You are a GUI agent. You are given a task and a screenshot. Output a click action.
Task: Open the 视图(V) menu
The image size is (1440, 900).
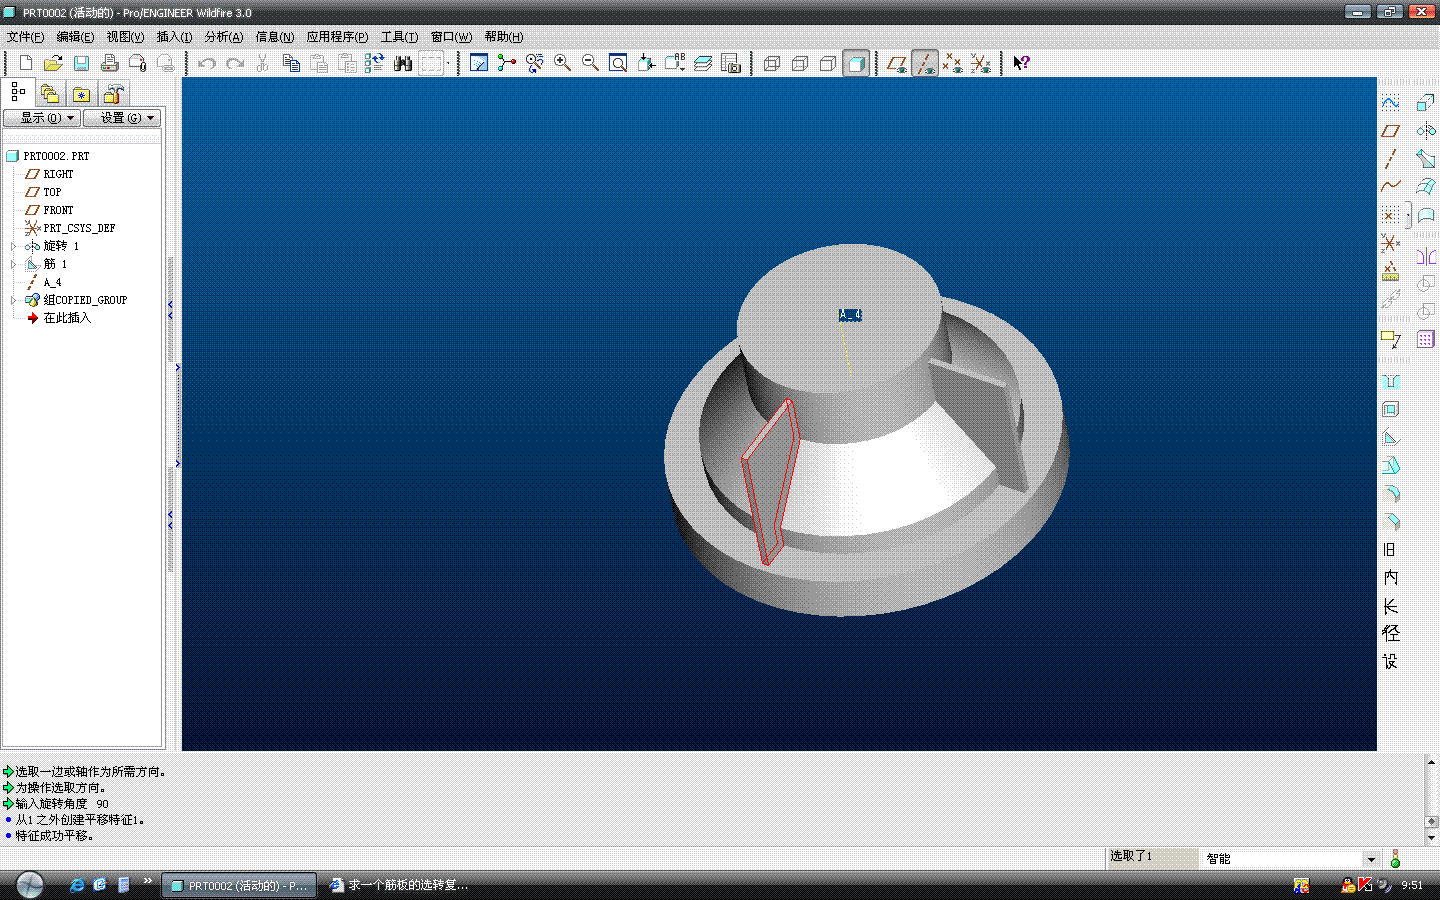tap(125, 37)
